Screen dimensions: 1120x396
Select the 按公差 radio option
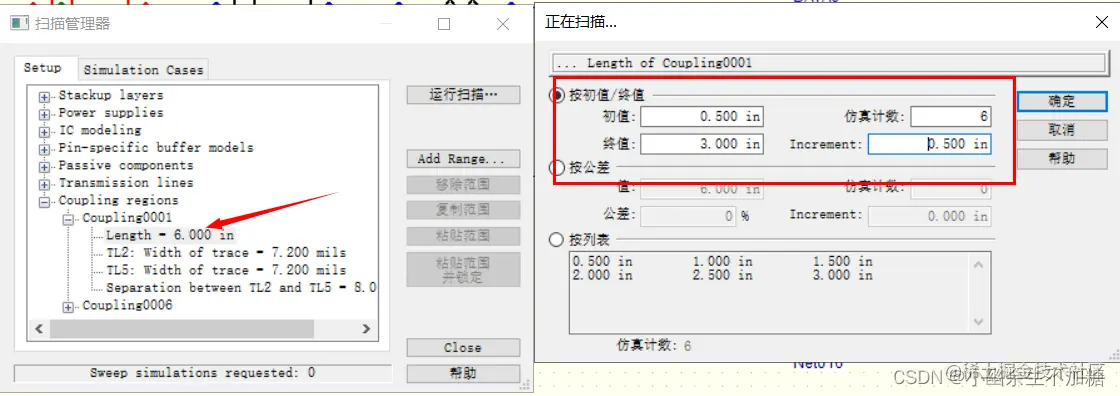(x=556, y=168)
